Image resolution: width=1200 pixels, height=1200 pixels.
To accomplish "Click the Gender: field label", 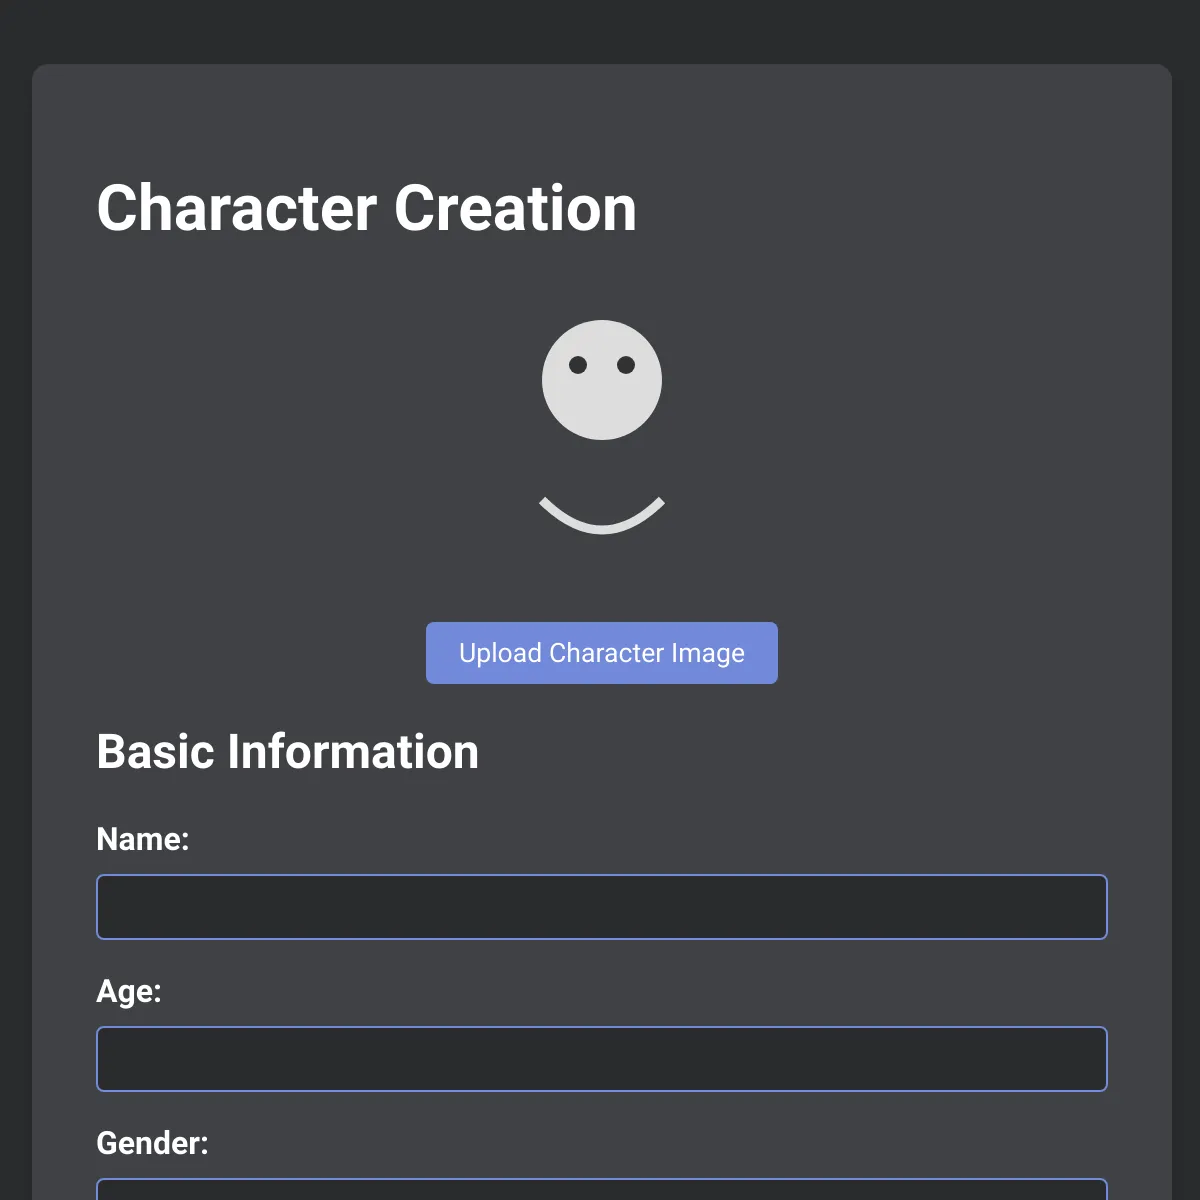I will pyautogui.click(x=152, y=1143).
